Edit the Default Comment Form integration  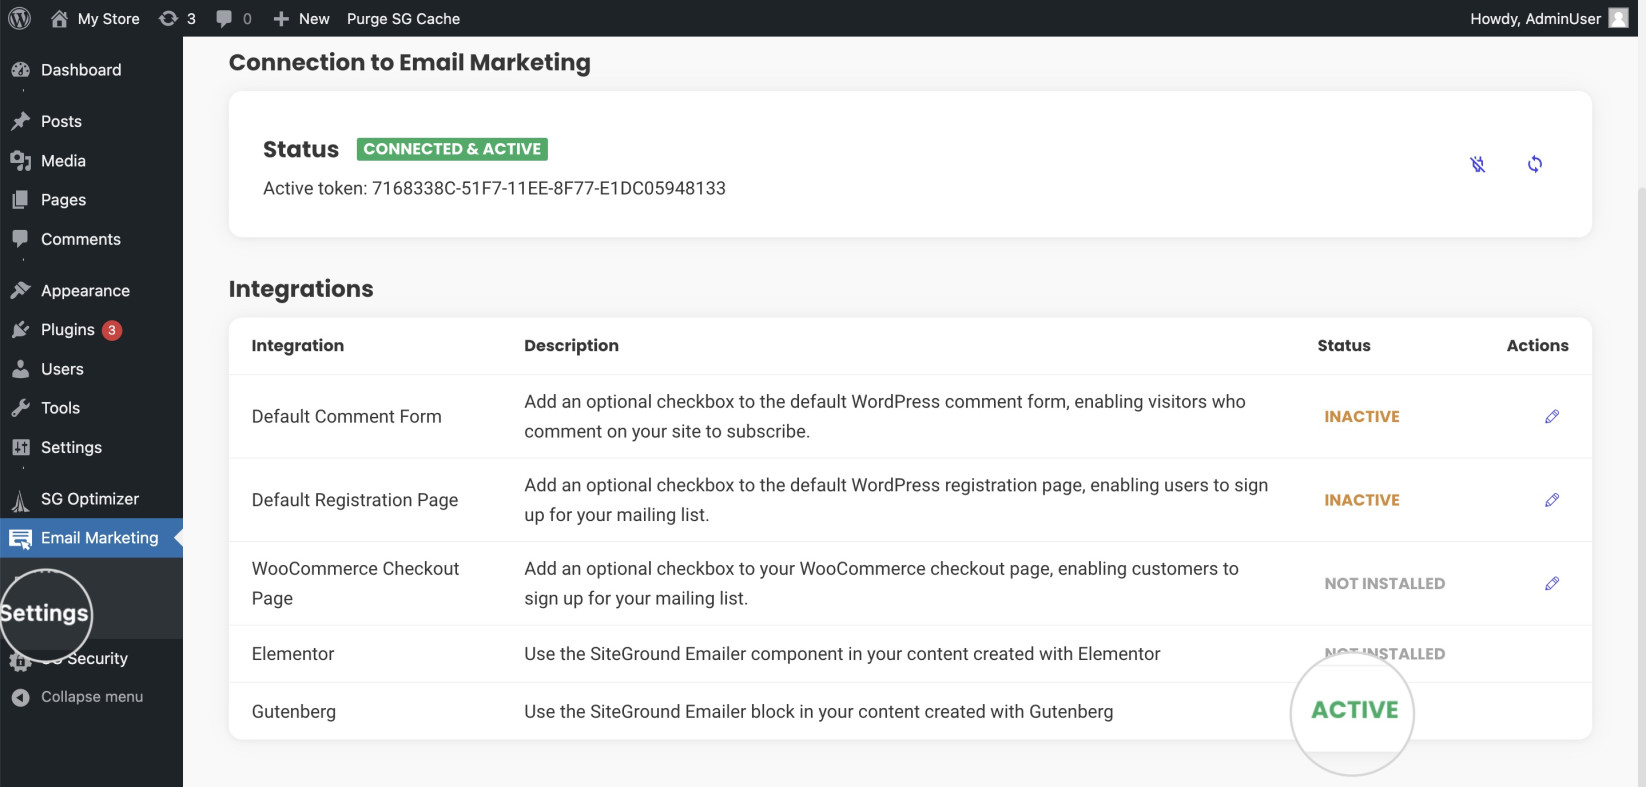point(1552,416)
